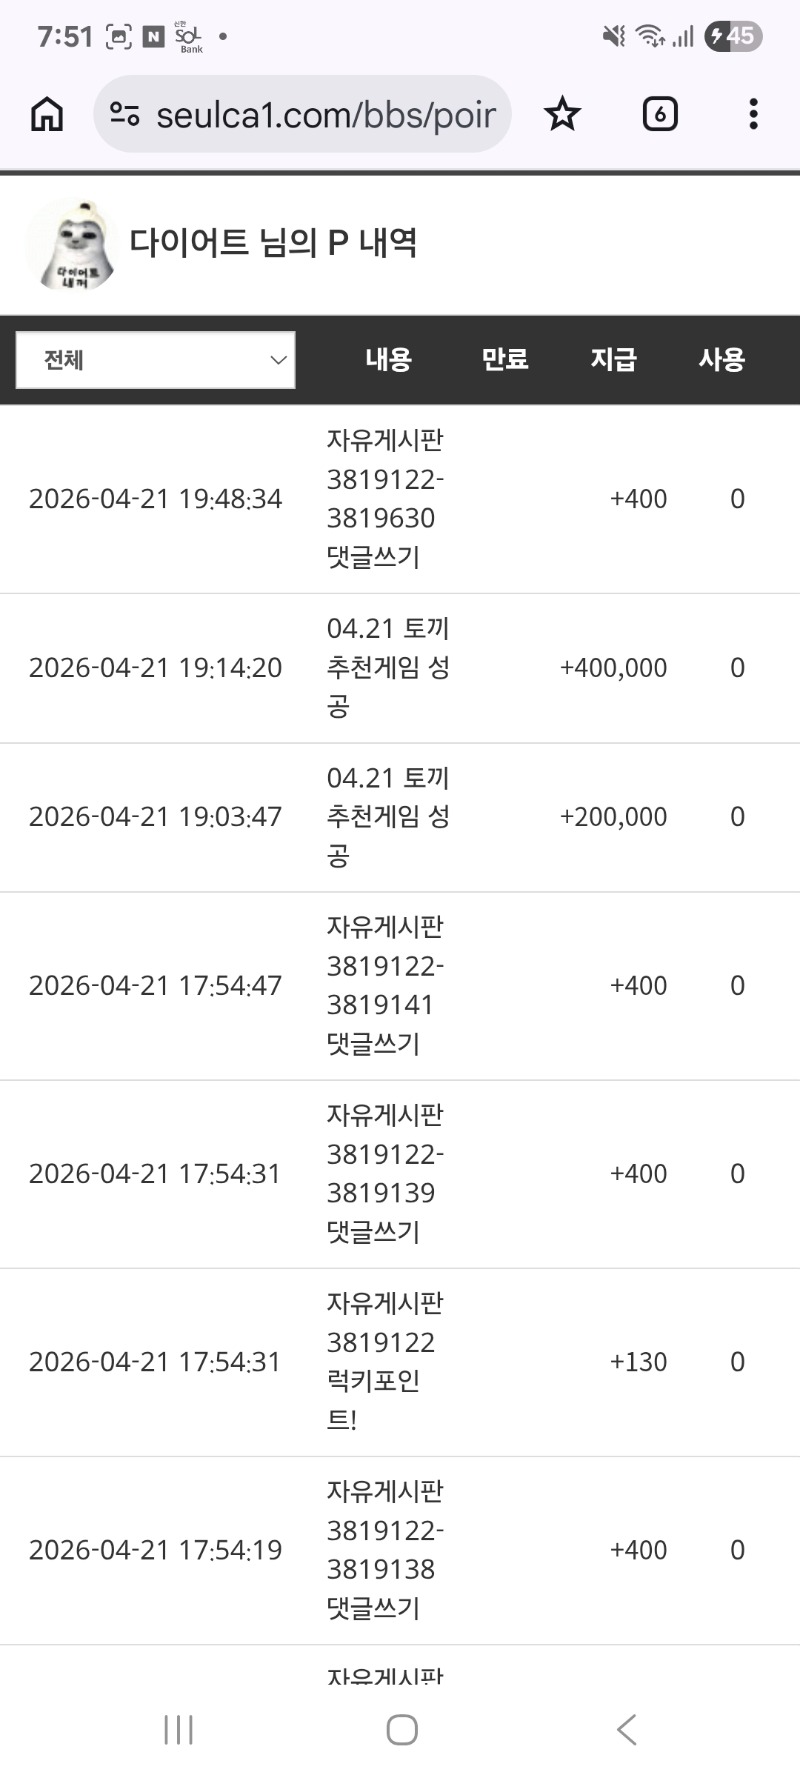Image resolution: width=800 pixels, height=1778 pixels.
Task: Tap the battery status indicator
Action: (x=733, y=37)
